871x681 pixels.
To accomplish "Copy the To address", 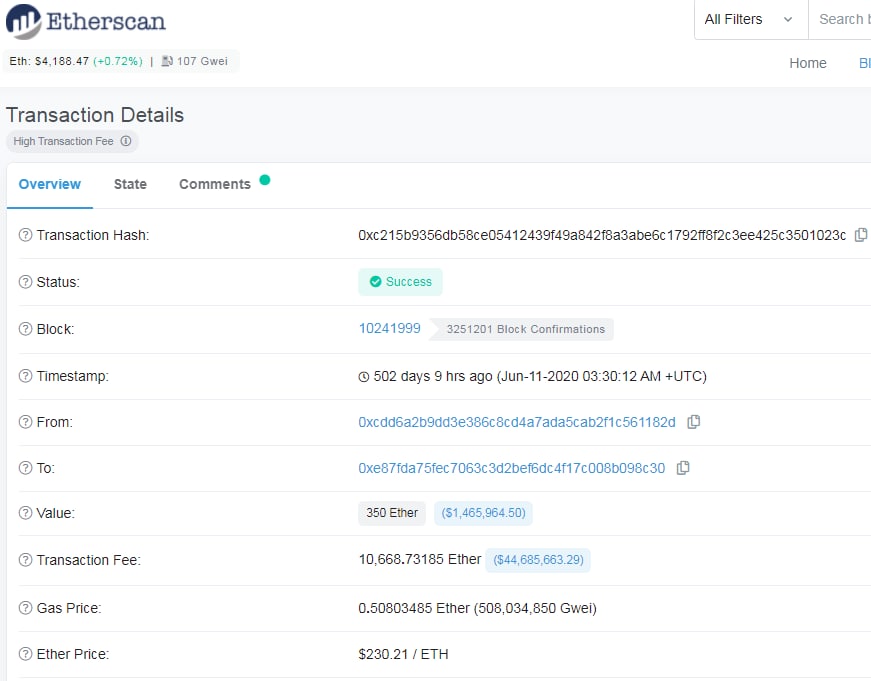I will coord(683,468).
